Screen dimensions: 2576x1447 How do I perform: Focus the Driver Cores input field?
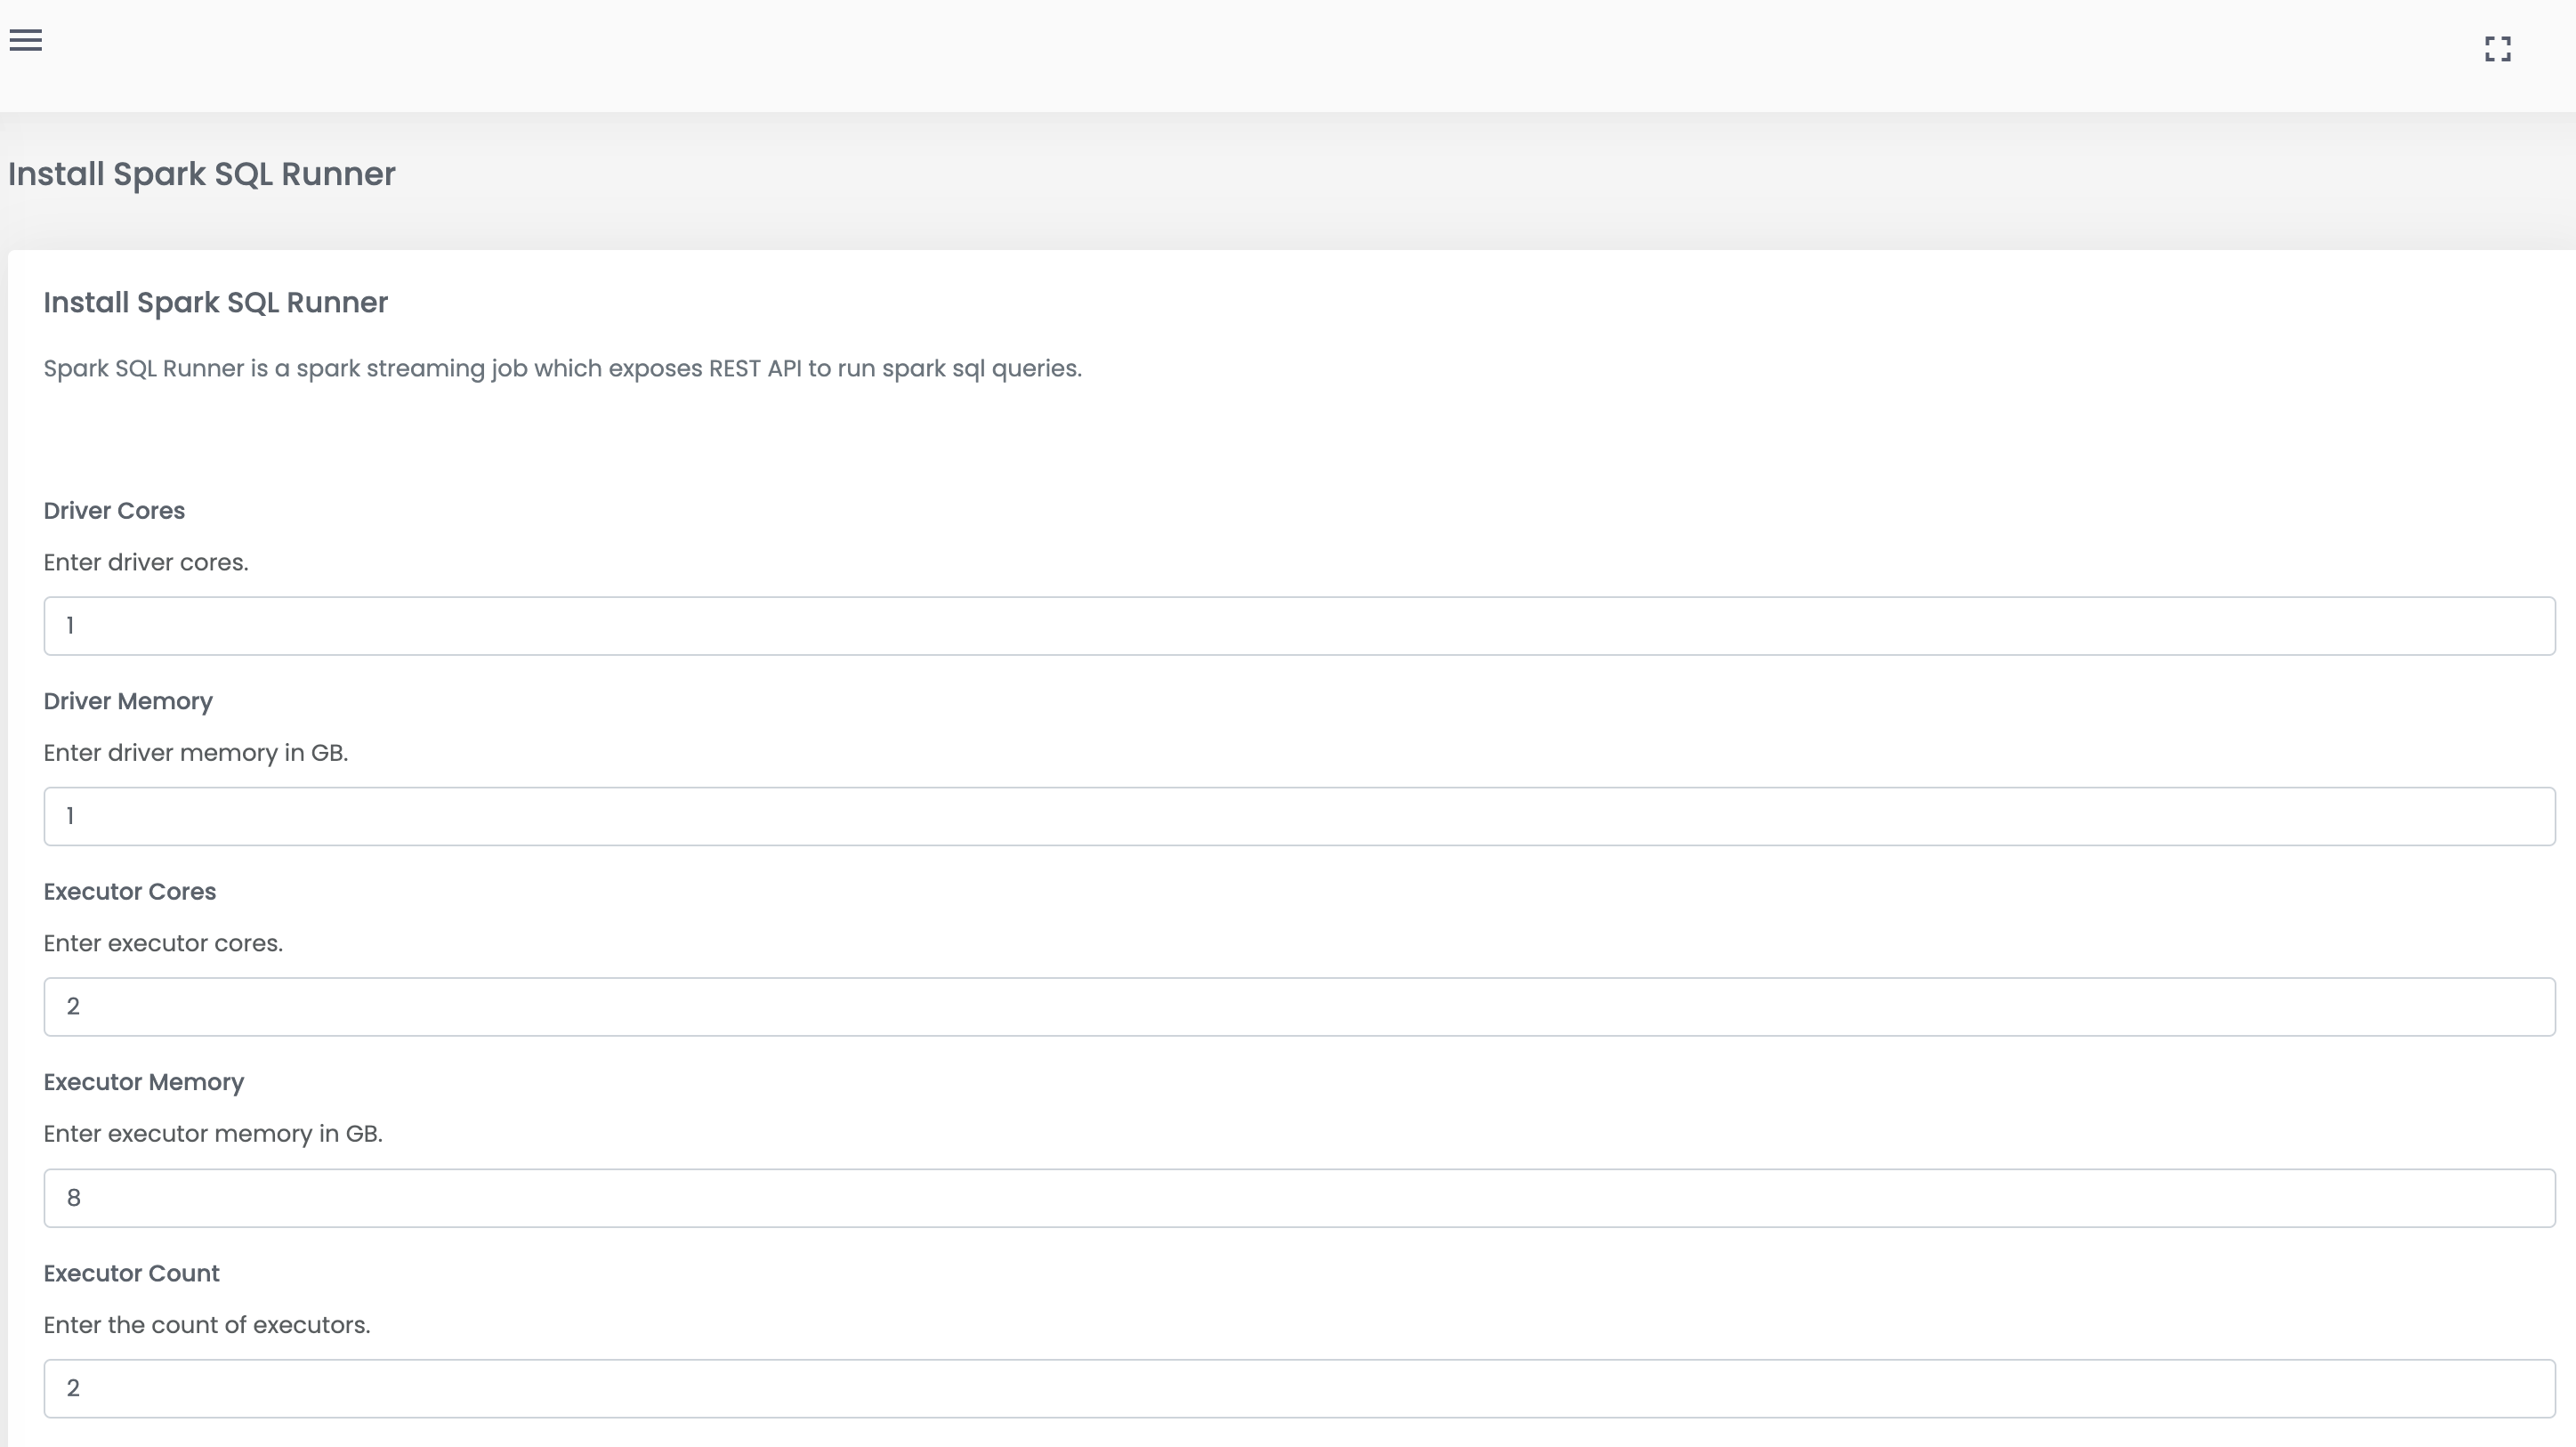pyautogui.click(x=1299, y=626)
